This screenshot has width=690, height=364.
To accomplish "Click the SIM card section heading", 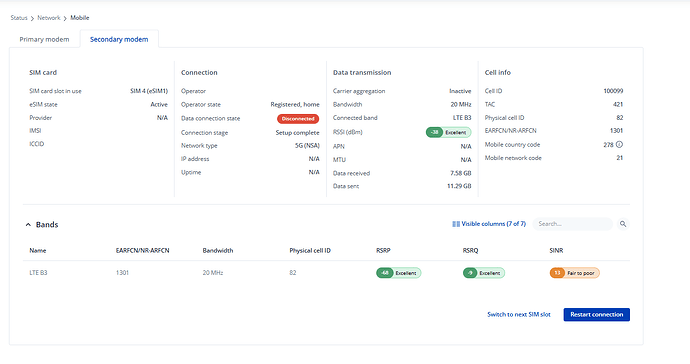I will pyautogui.click(x=43, y=72).
